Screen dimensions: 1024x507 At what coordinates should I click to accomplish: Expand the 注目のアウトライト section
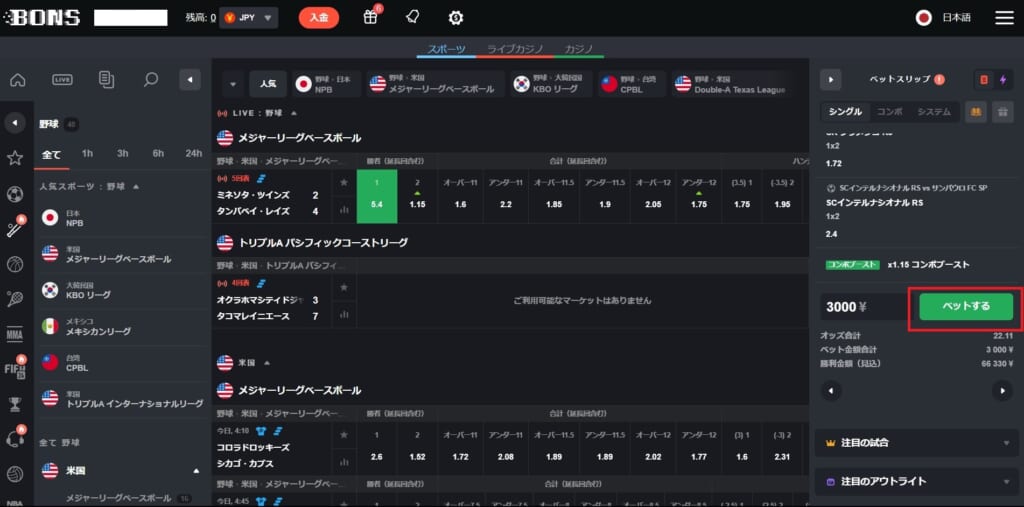point(914,481)
